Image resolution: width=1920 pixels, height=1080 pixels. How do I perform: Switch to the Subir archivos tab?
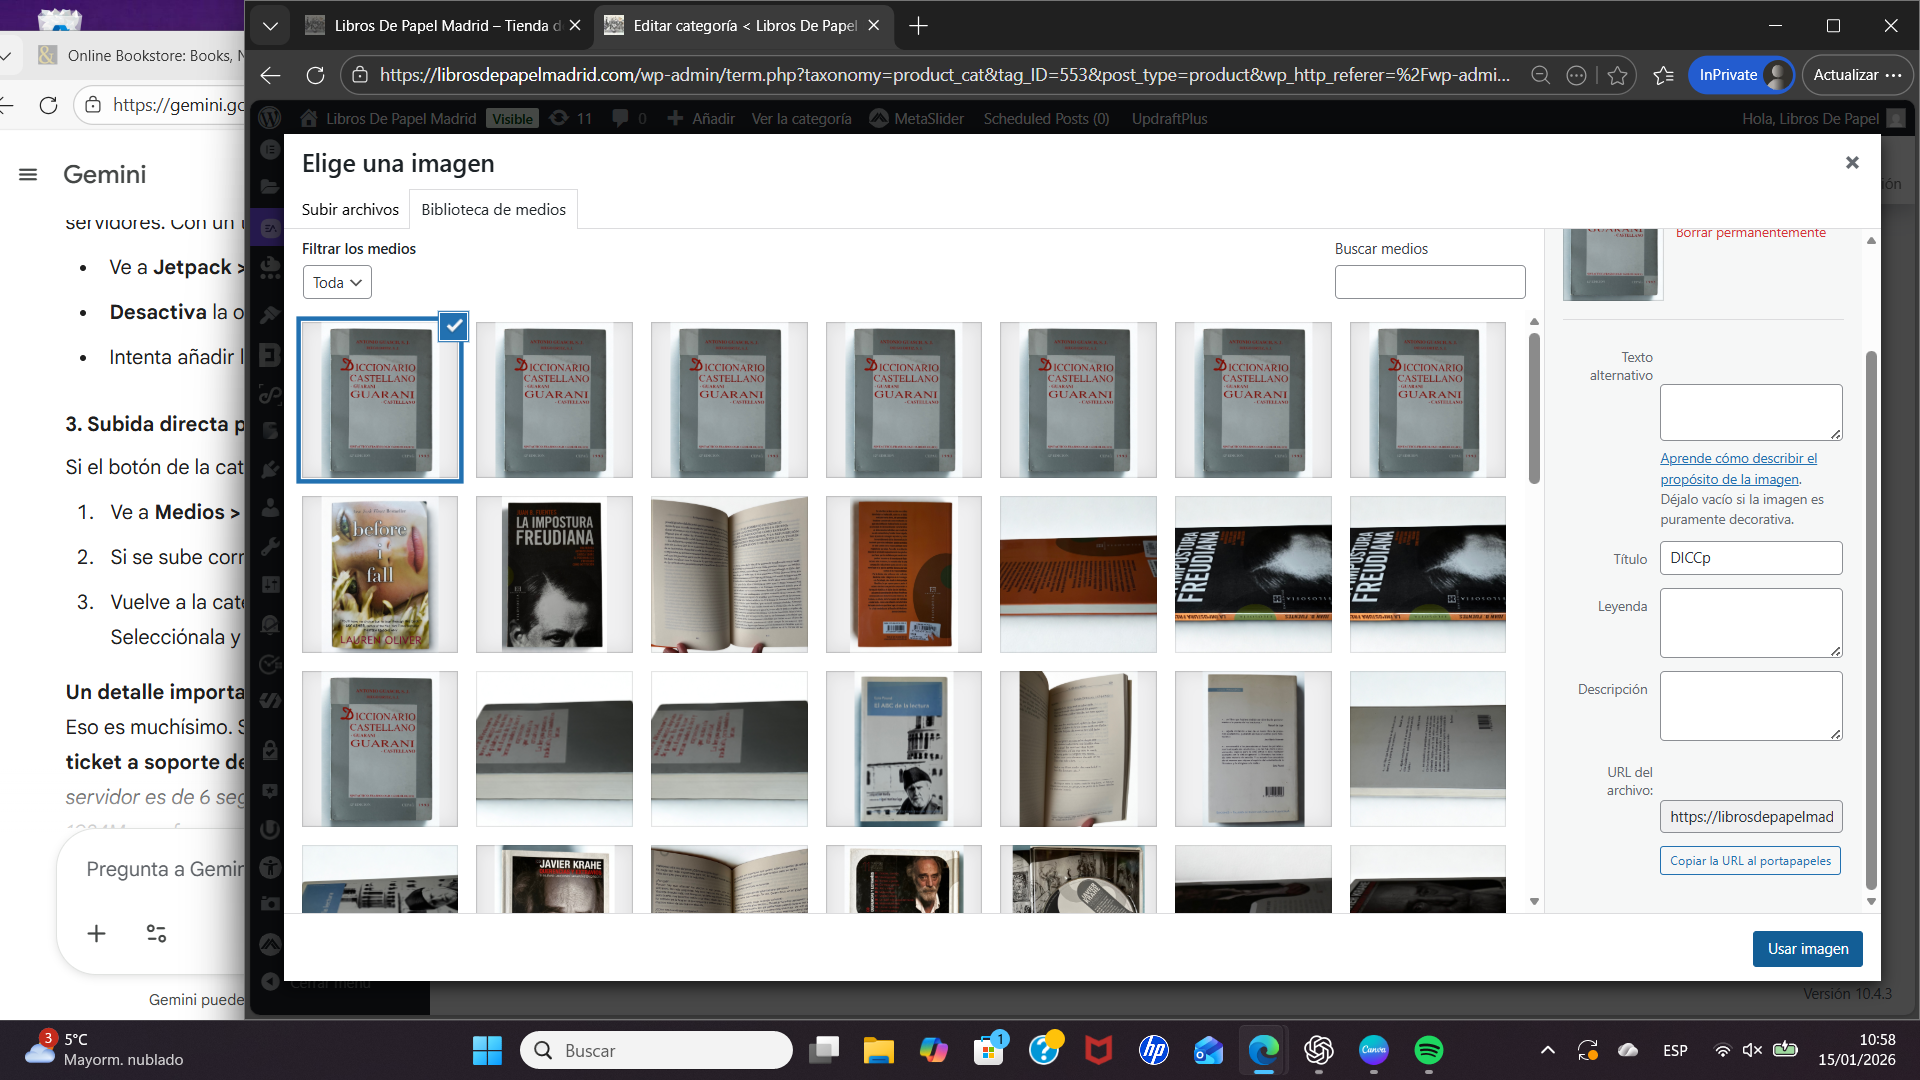(350, 209)
